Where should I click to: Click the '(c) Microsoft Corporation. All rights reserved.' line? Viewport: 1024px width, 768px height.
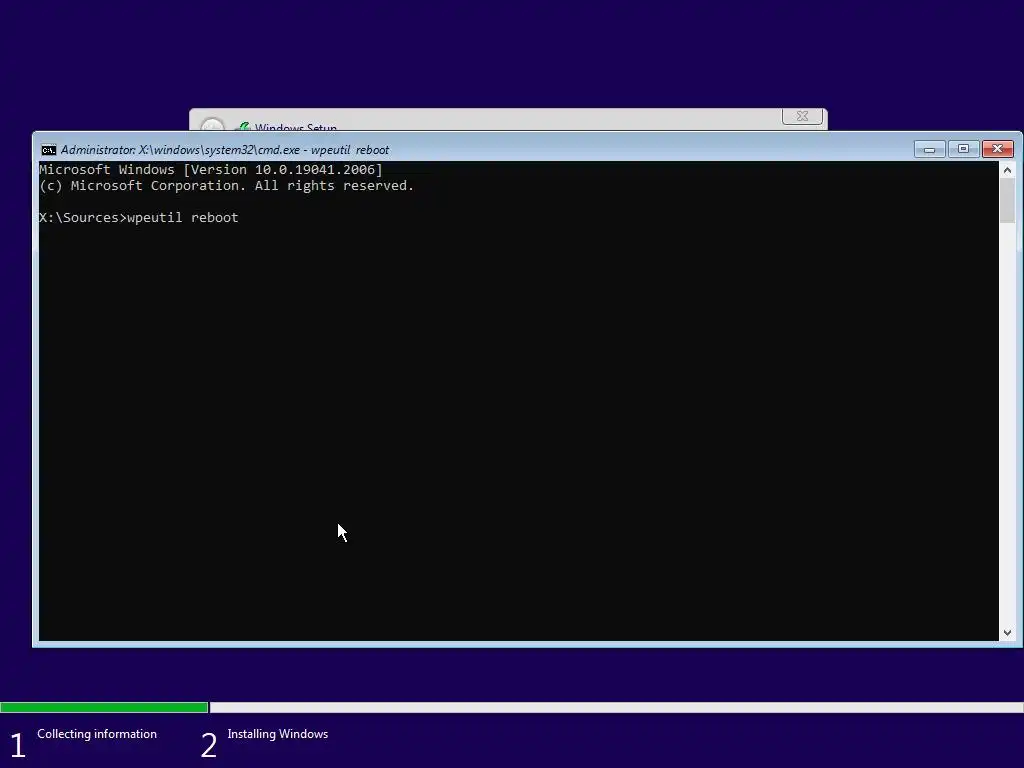coord(227,186)
